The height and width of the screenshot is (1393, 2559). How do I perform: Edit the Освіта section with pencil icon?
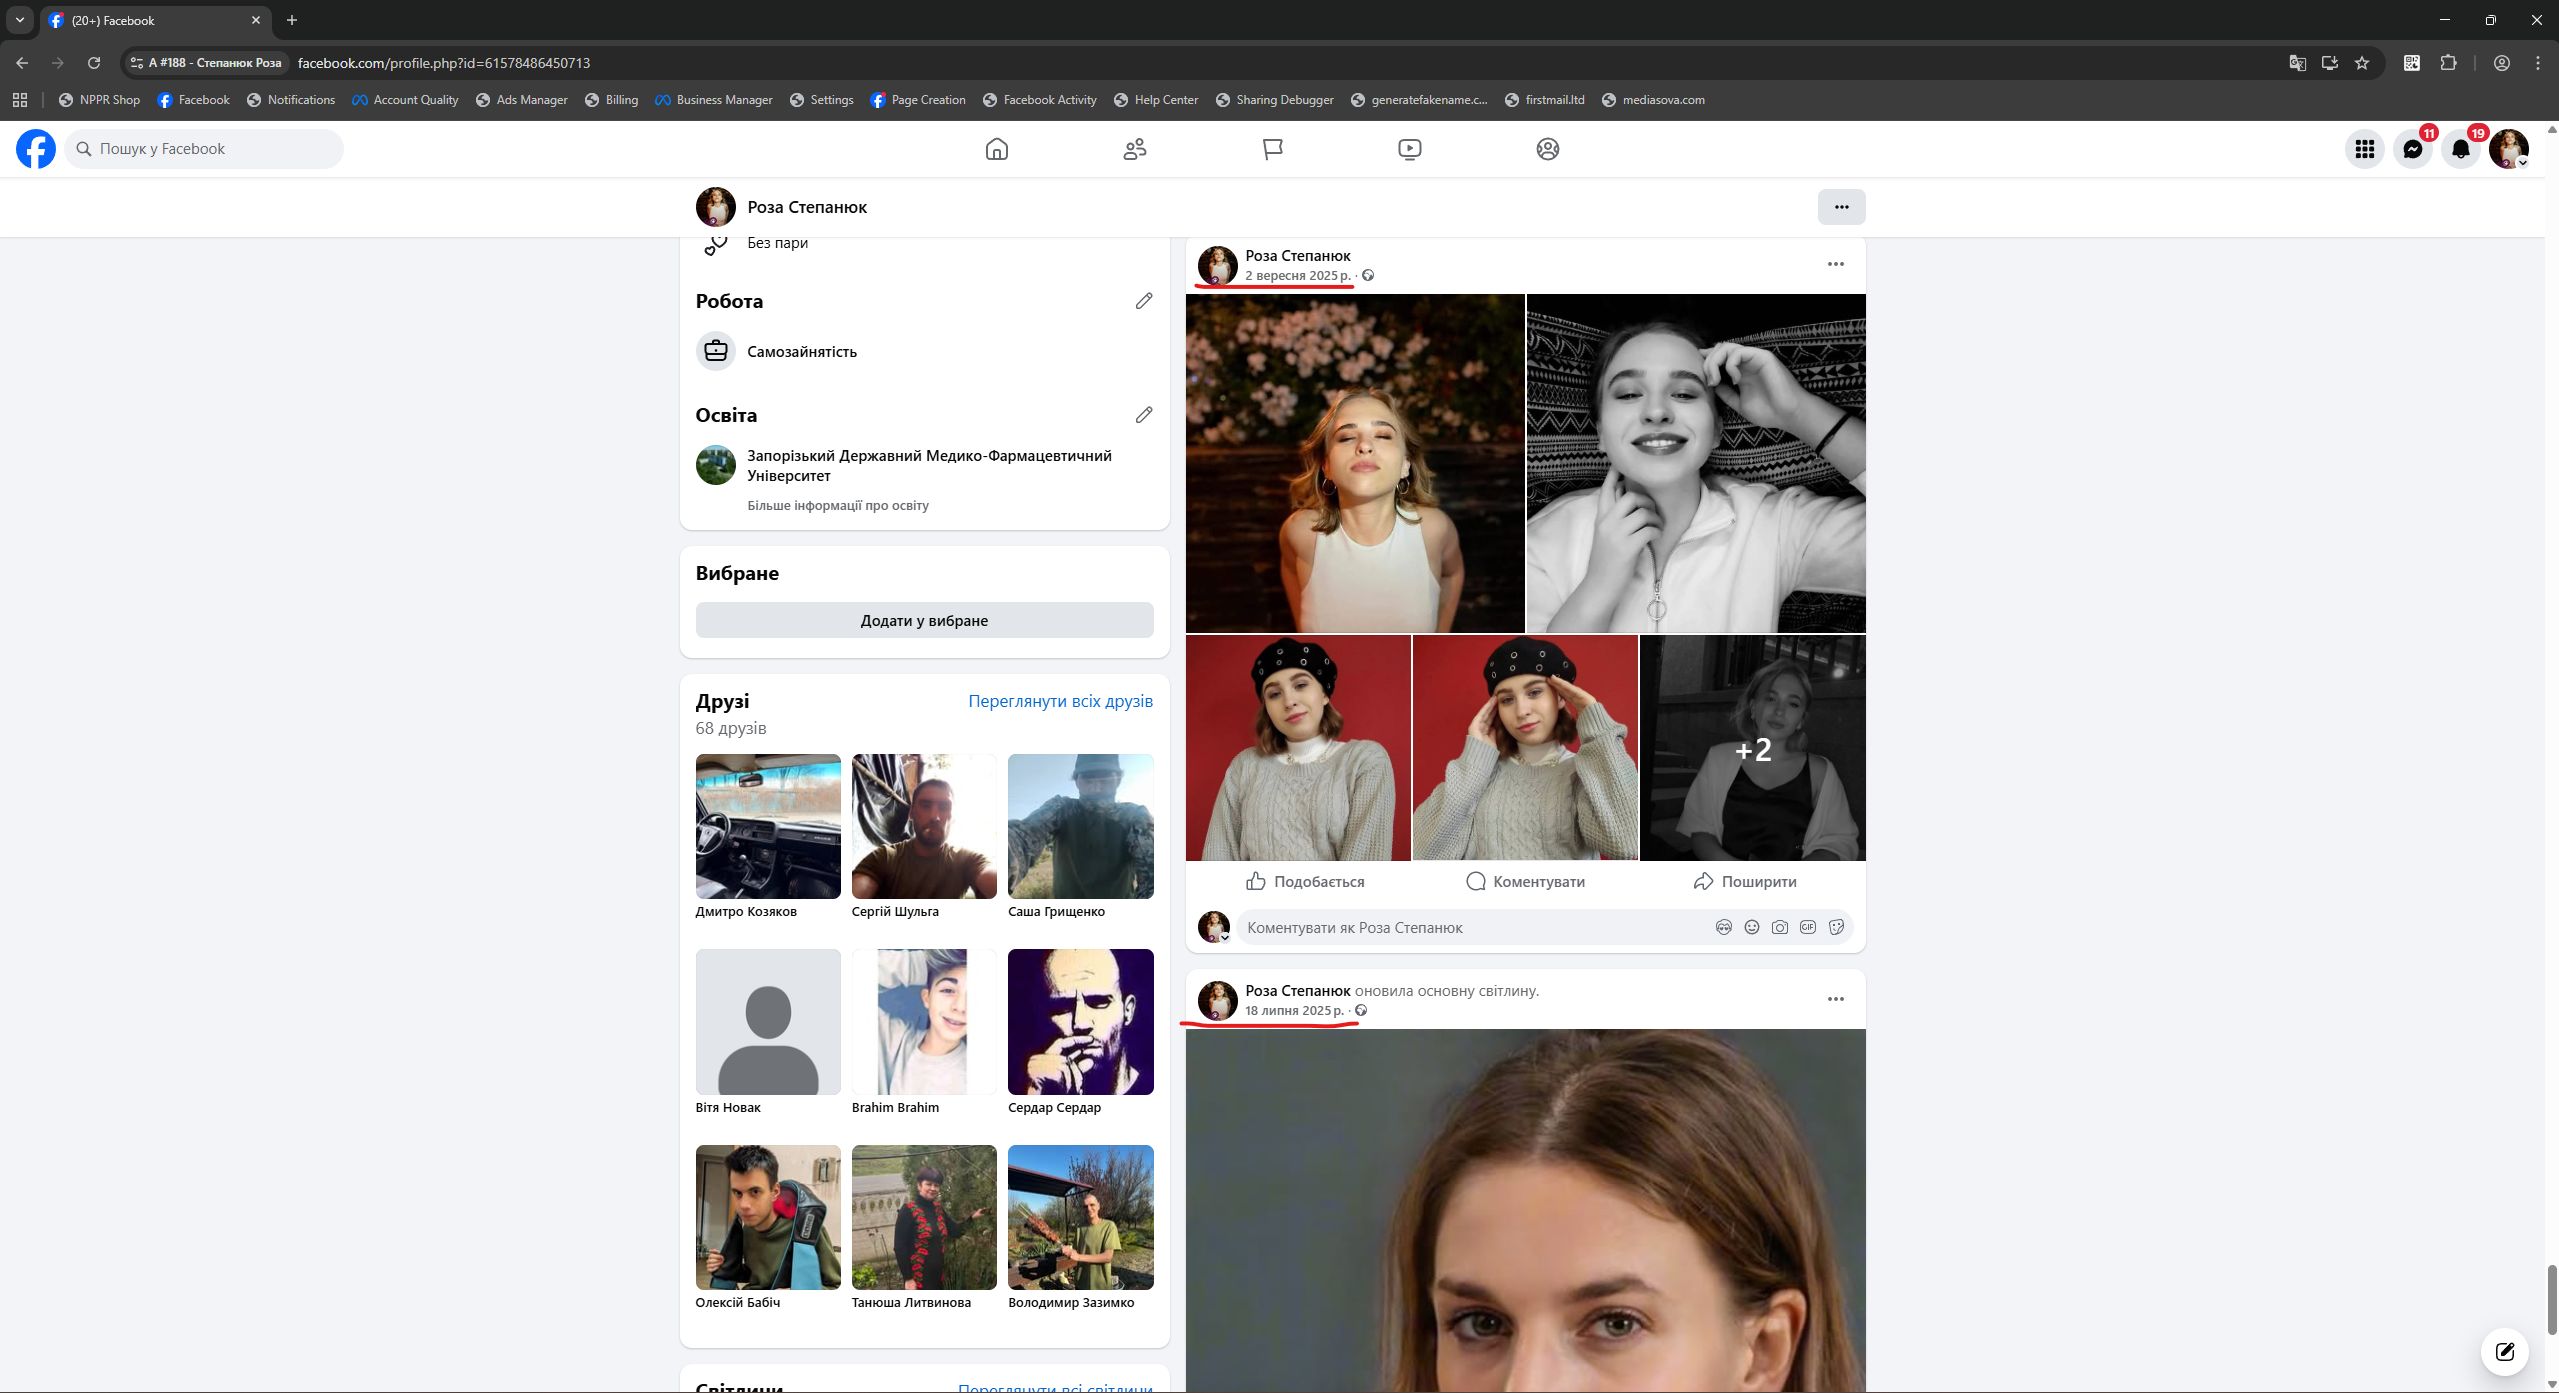(1143, 415)
